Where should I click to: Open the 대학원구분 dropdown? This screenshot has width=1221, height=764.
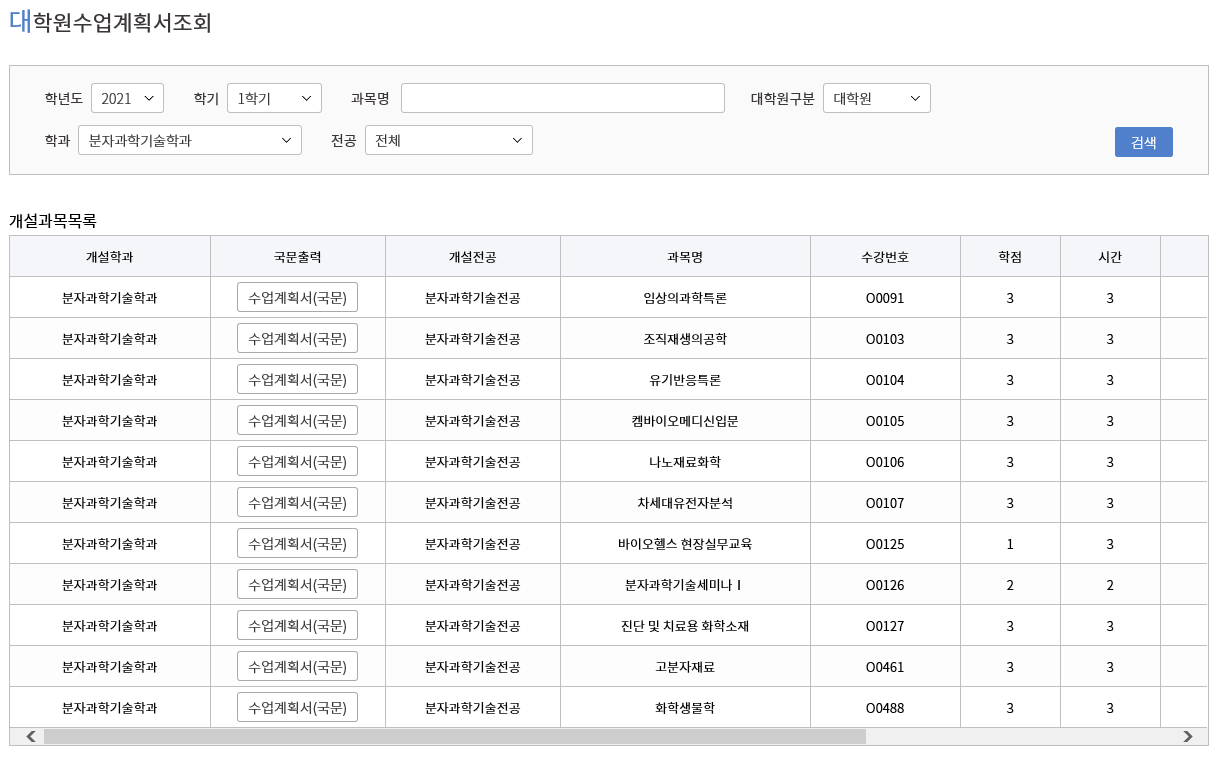876,98
